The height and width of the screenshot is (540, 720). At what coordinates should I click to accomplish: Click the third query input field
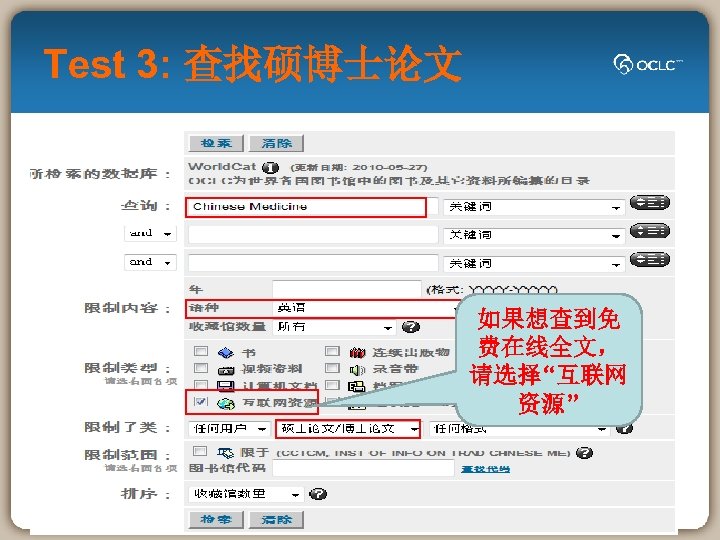(x=313, y=263)
